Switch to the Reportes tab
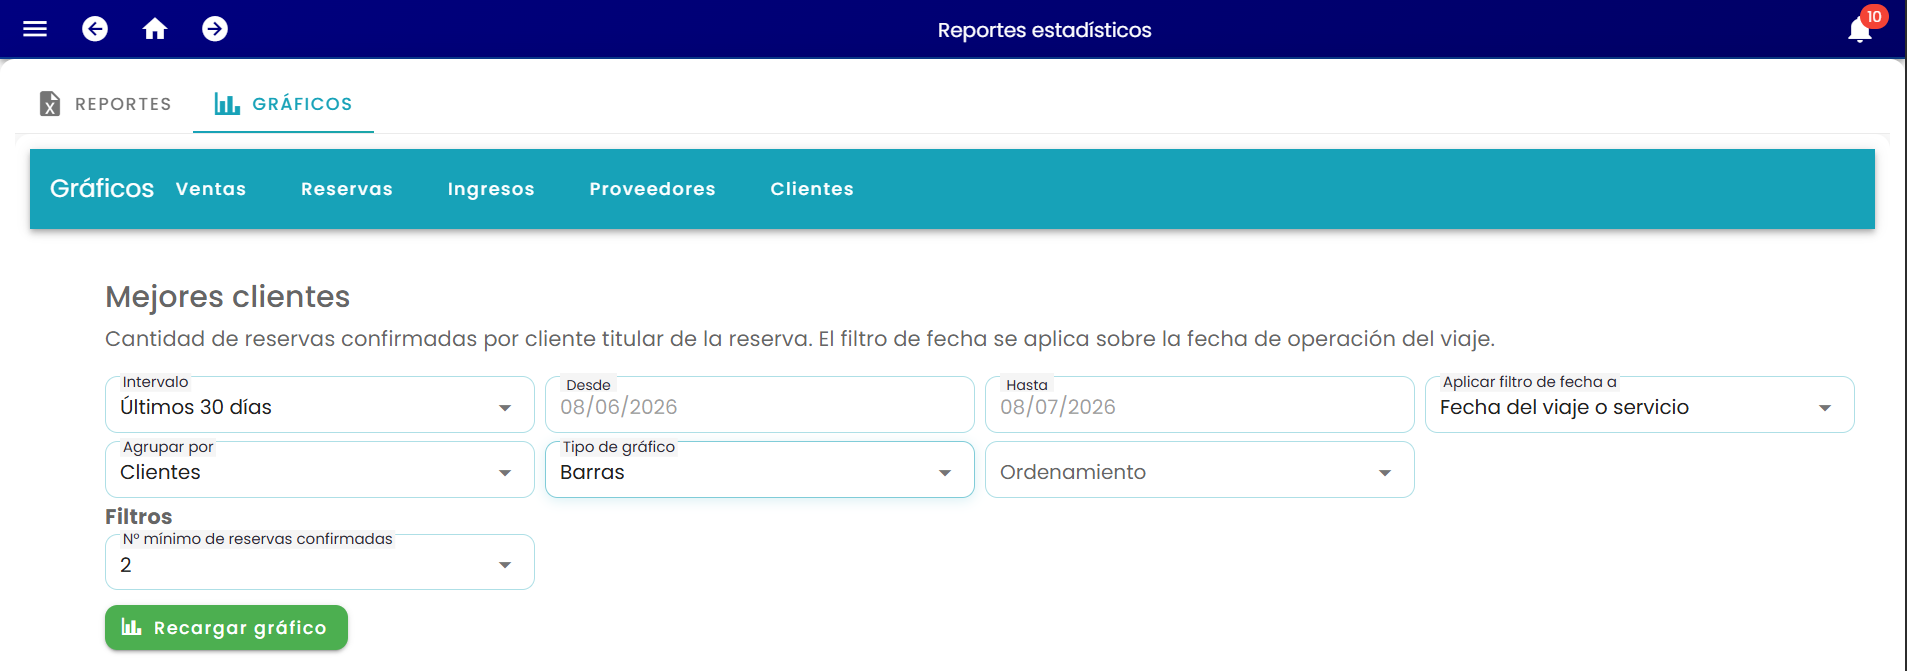 pos(106,104)
